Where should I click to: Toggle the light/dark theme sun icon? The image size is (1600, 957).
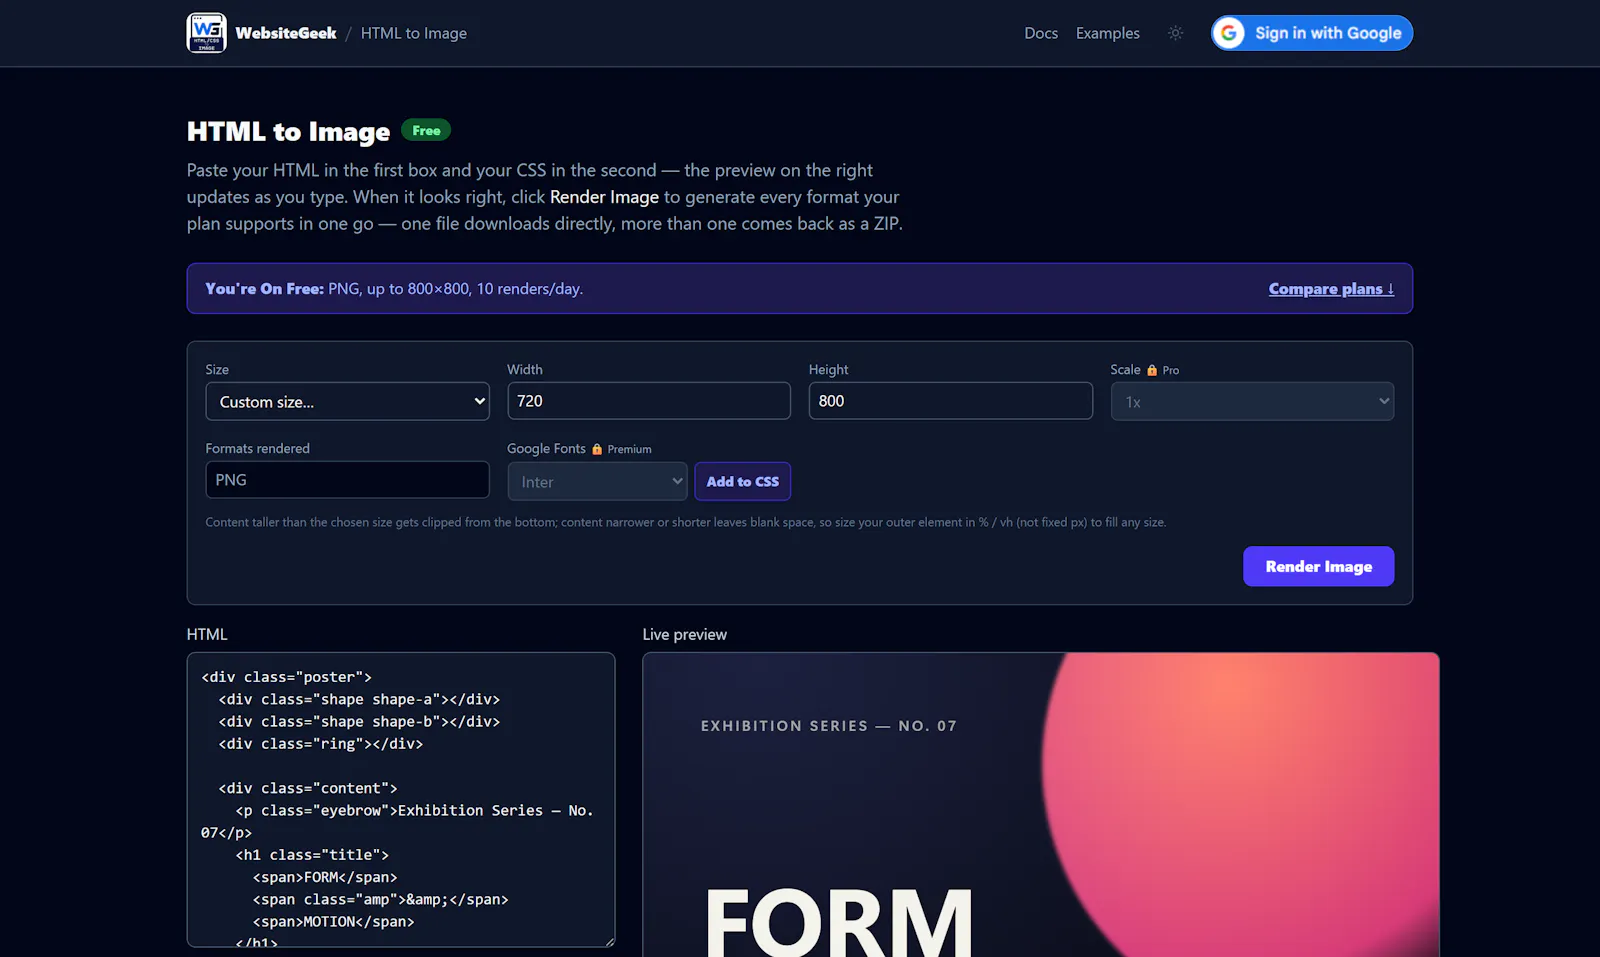pyautogui.click(x=1175, y=33)
